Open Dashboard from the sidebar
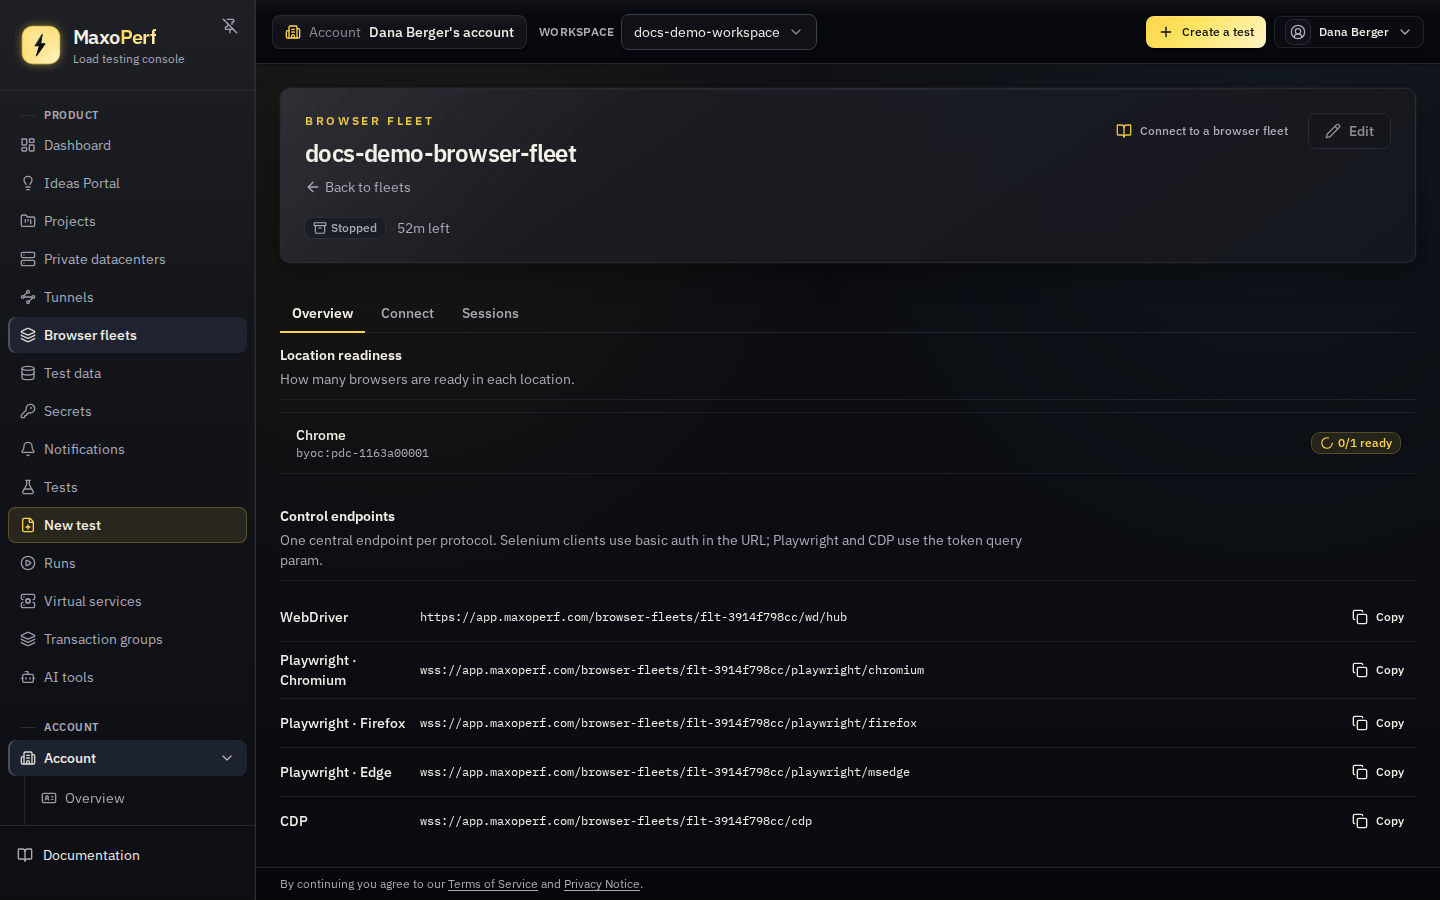1440x900 pixels. (128, 145)
